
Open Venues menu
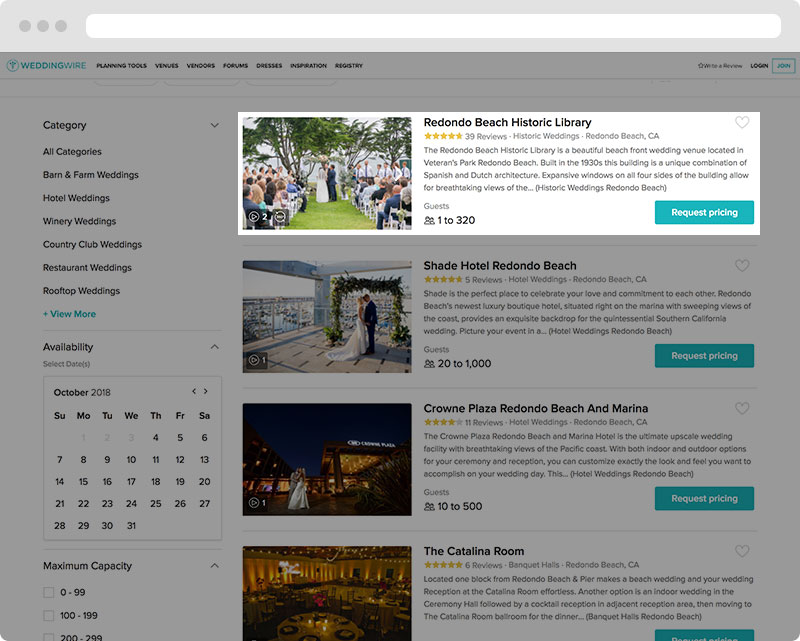(167, 66)
